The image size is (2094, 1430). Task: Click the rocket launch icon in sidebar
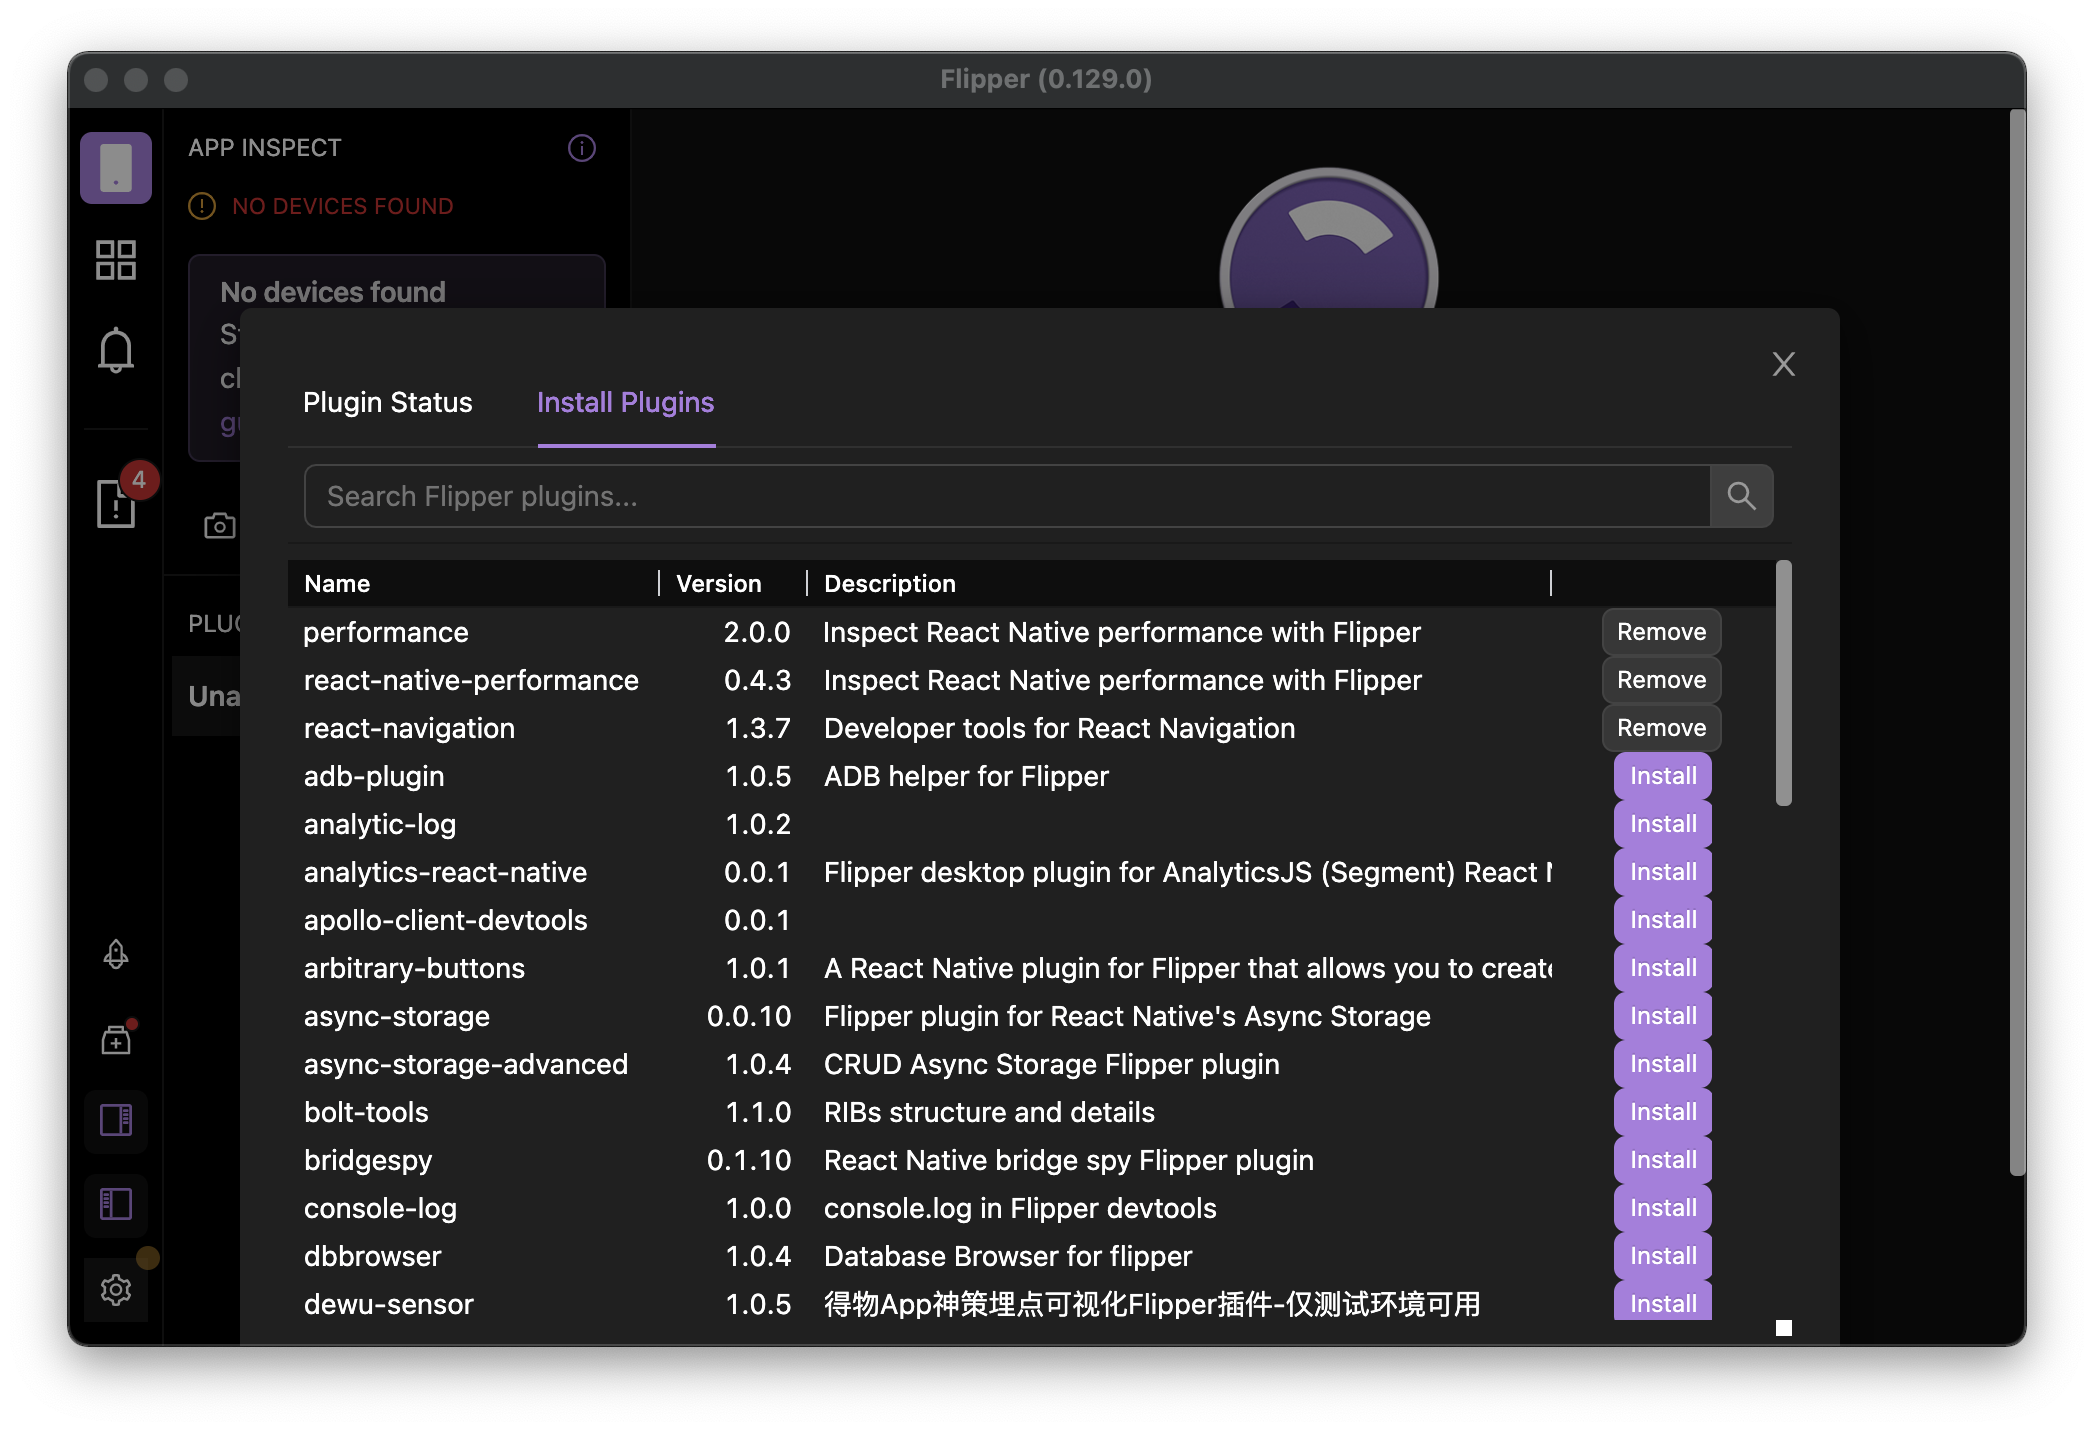[116, 955]
